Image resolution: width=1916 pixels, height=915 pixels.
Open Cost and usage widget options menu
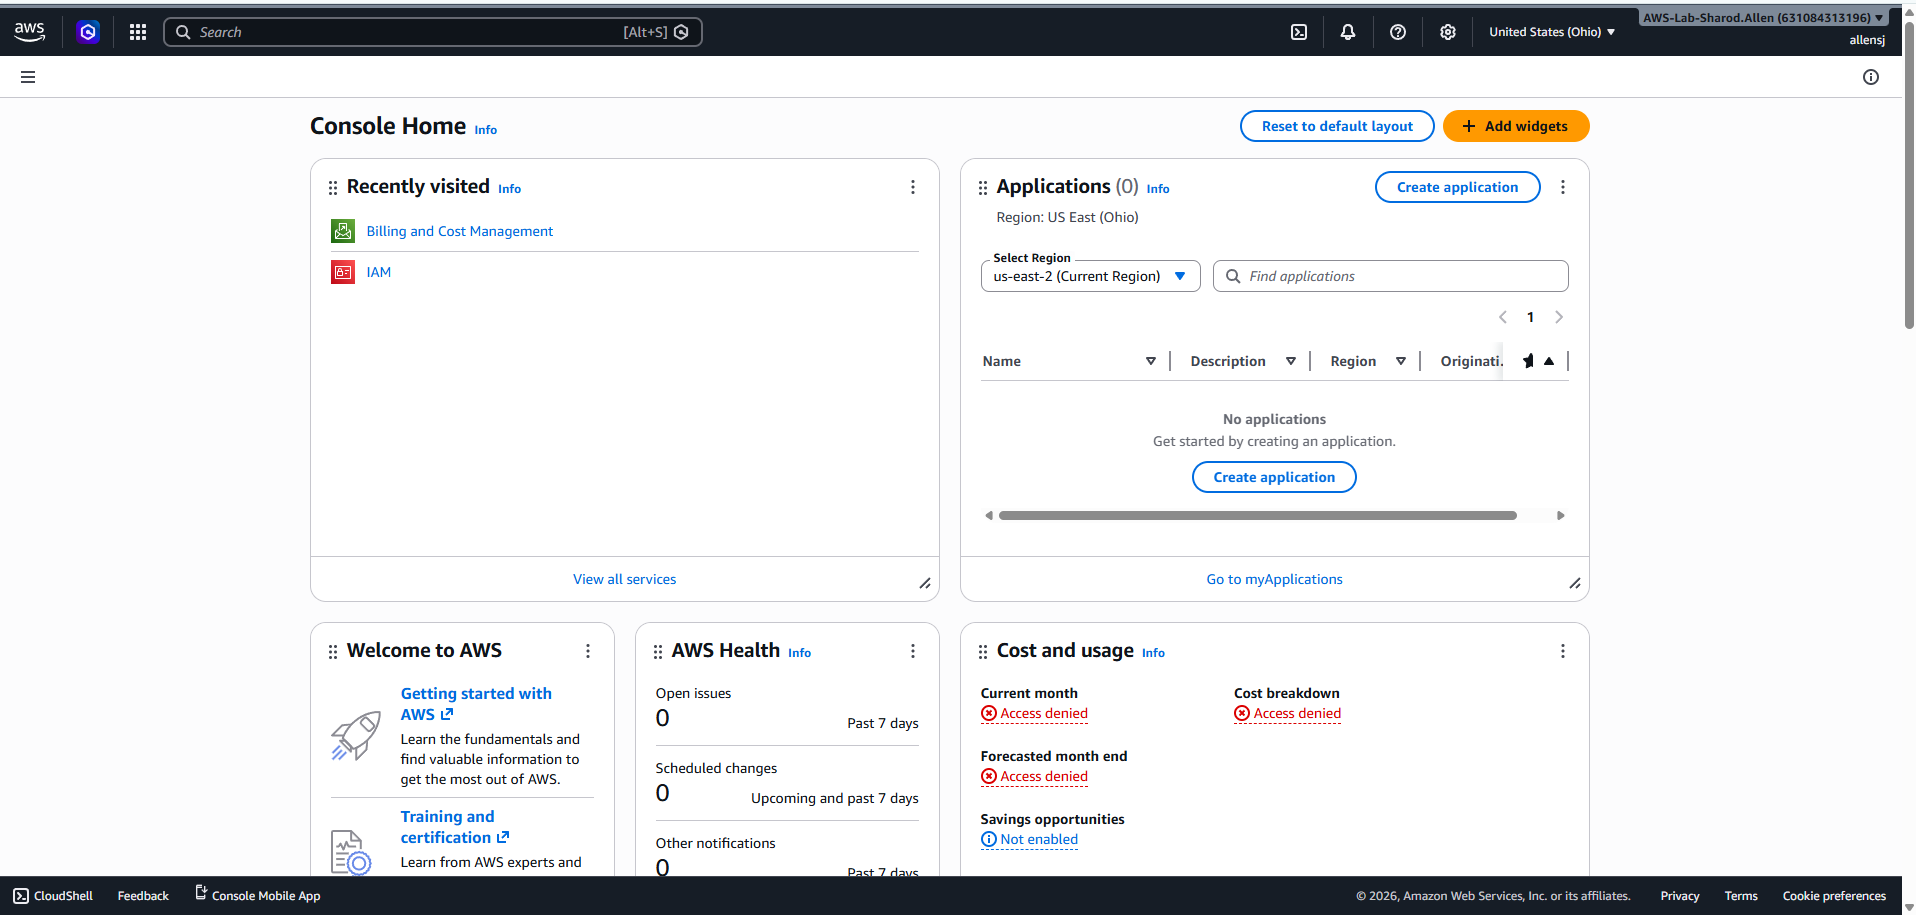(x=1563, y=651)
